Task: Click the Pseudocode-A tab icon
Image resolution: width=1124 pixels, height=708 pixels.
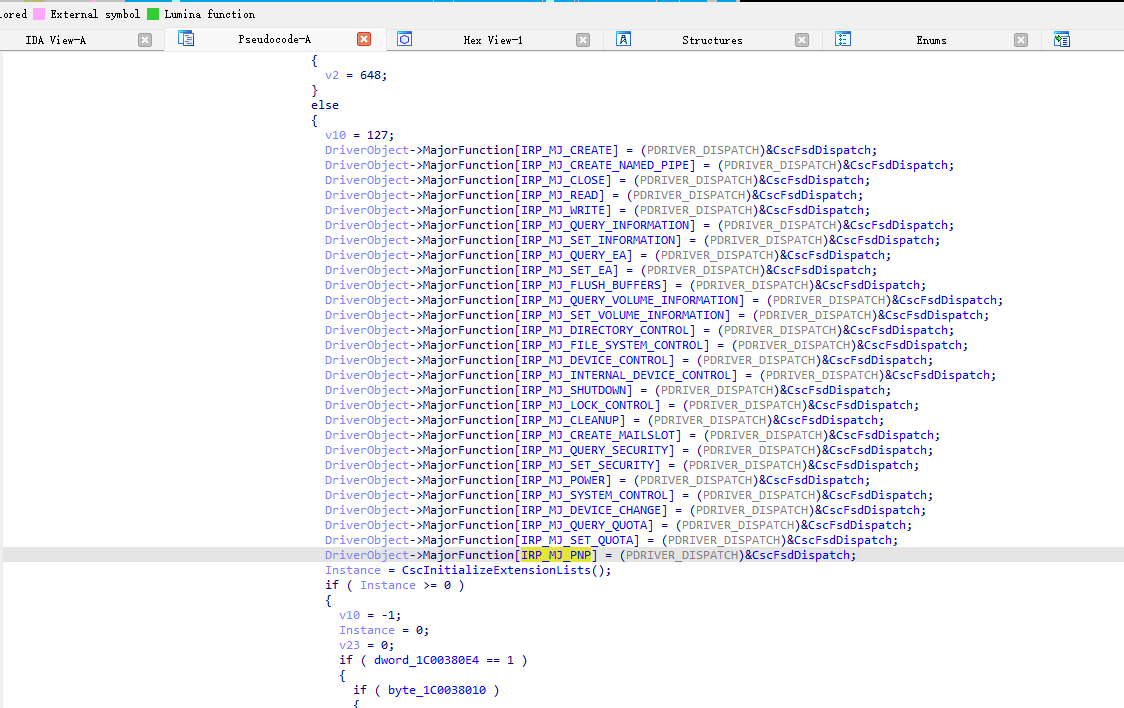Action: [186, 39]
